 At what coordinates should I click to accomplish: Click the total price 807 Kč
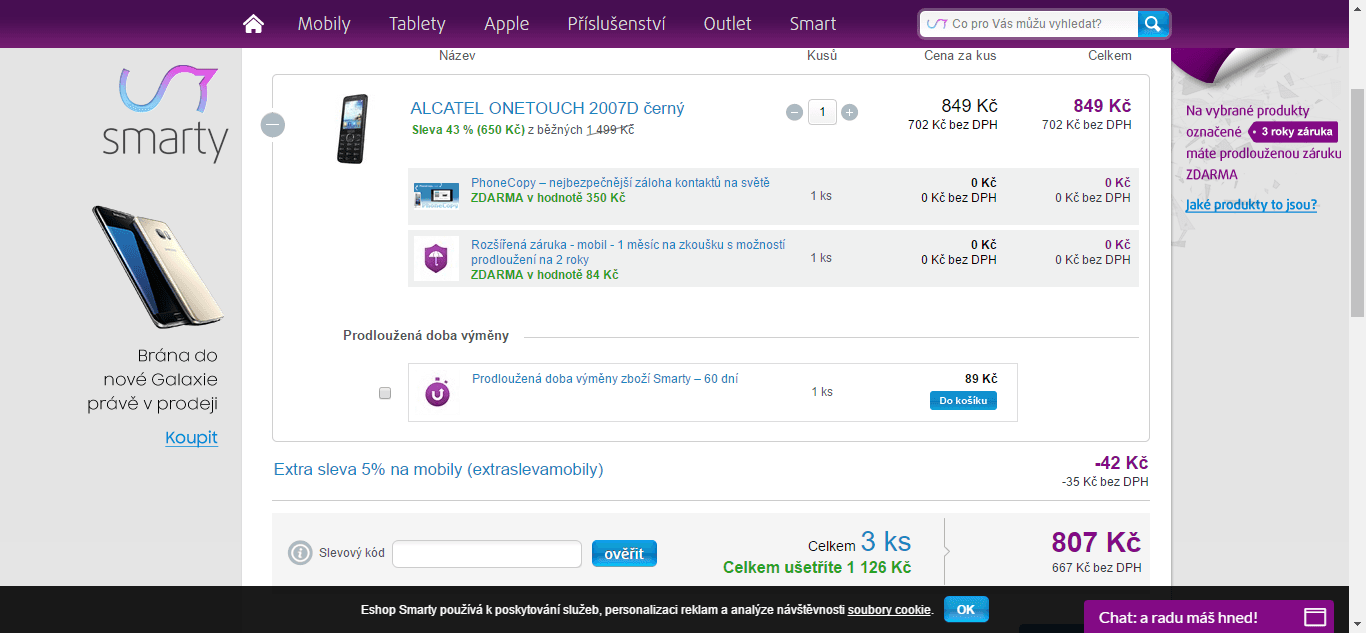pyautogui.click(x=1096, y=543)
